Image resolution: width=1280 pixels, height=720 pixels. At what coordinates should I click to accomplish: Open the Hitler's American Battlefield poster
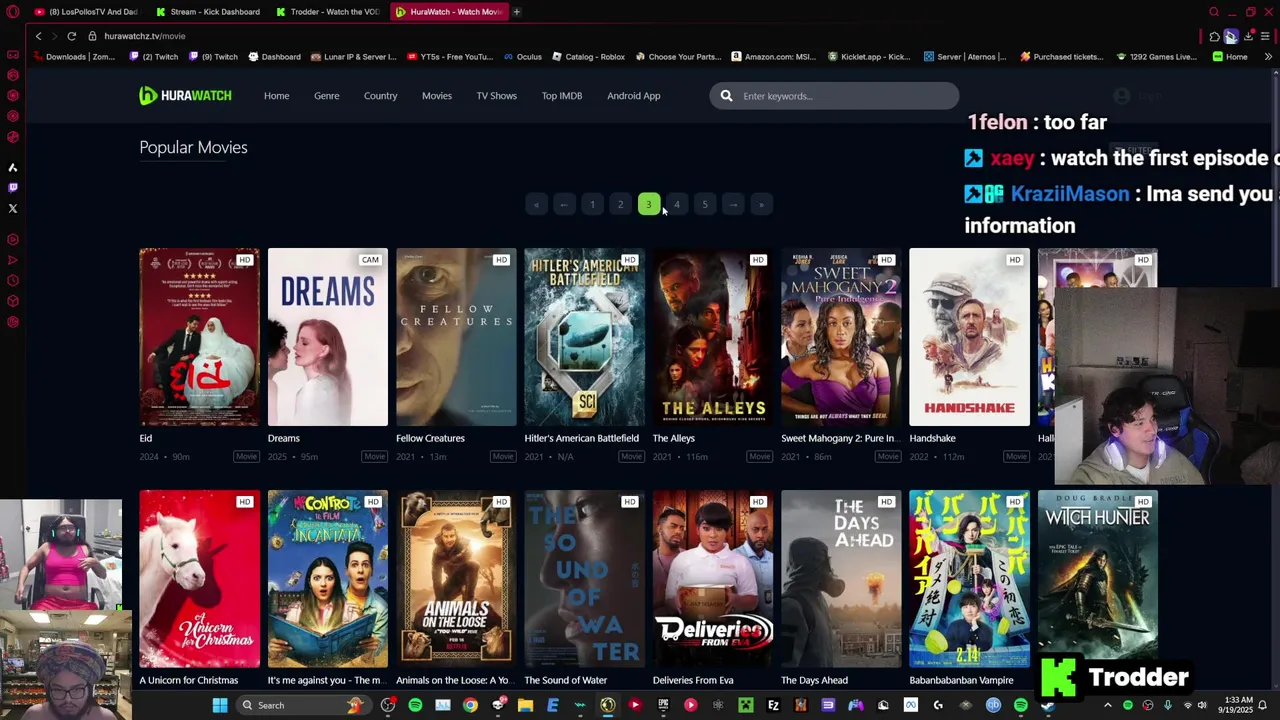point(584,337)
